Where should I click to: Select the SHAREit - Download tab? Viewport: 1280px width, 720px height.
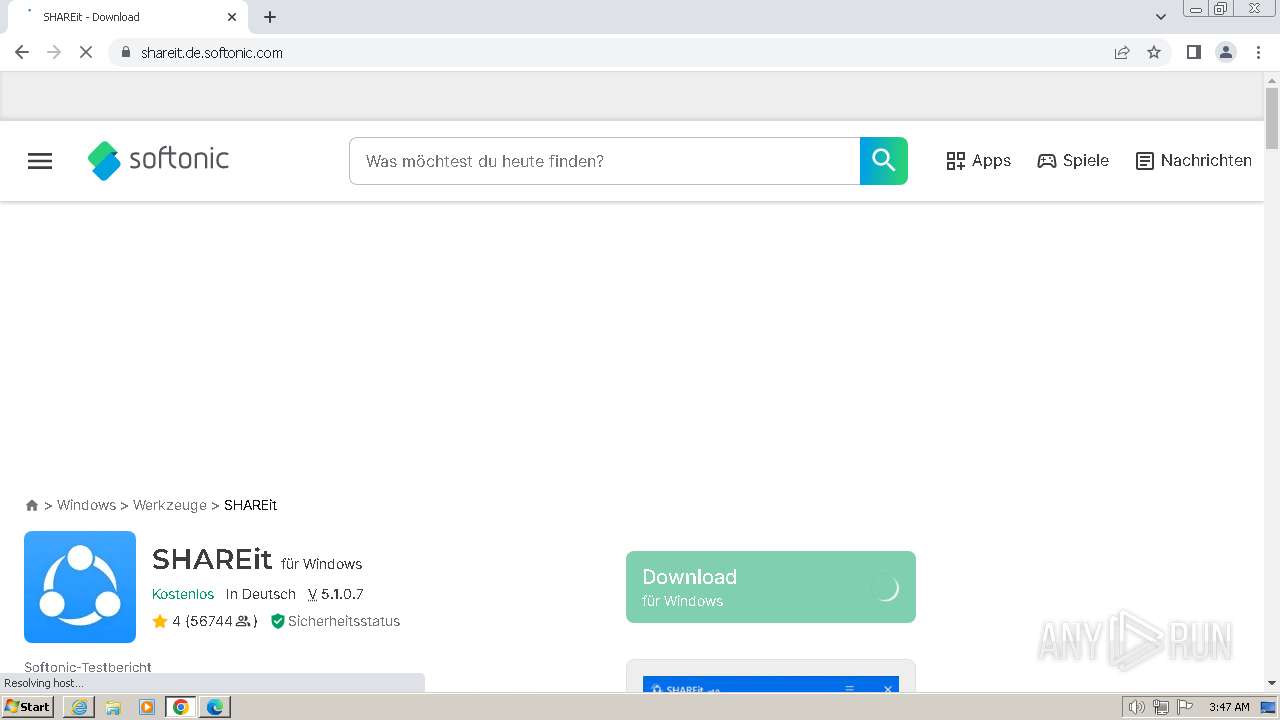coord(128,17)
